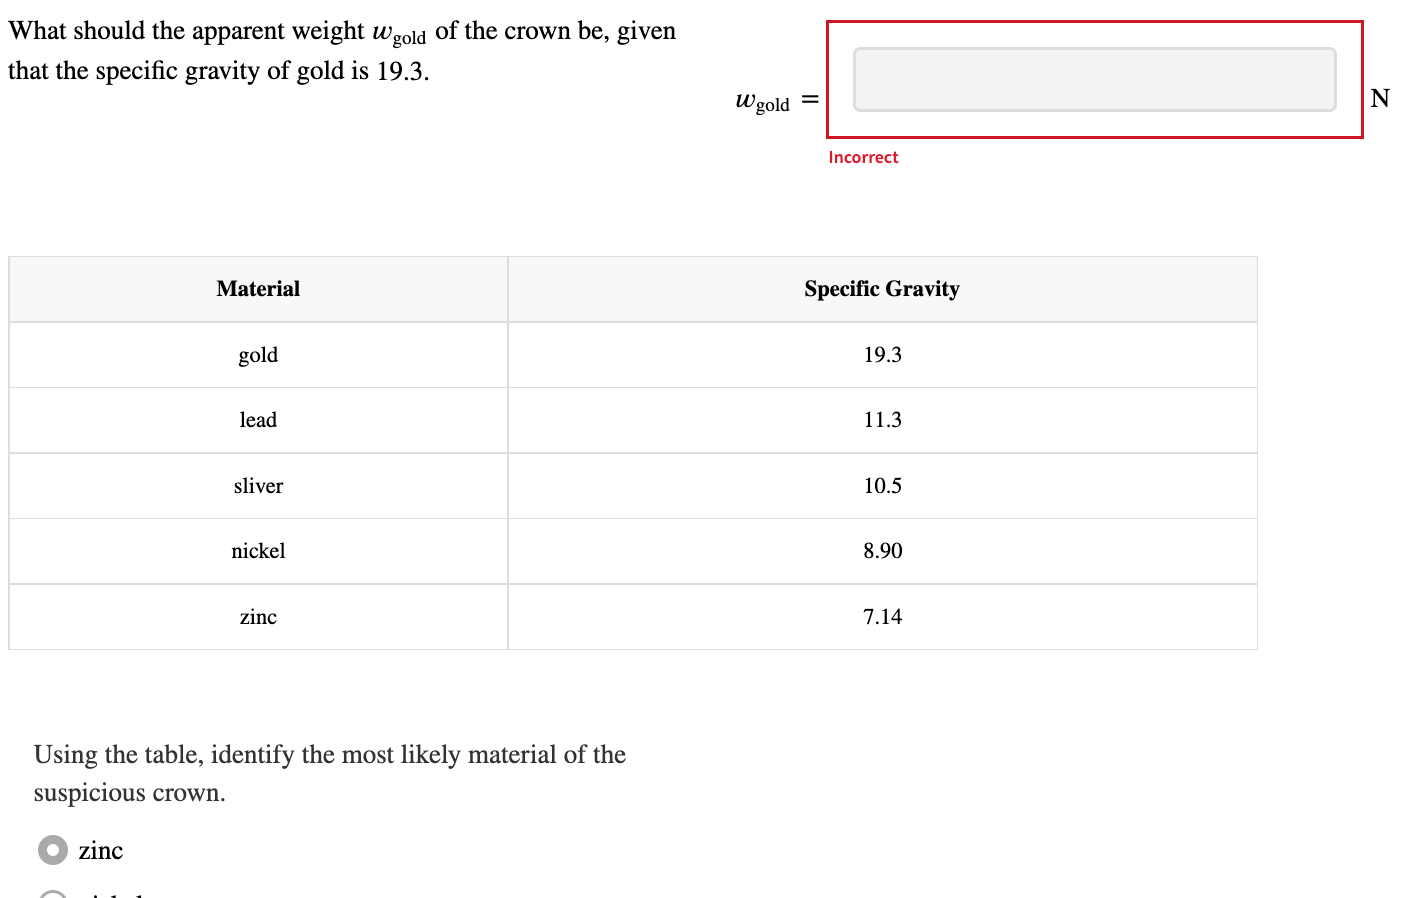Select the zinc radio button
1412x898 pixels.
tap(52, 849)
